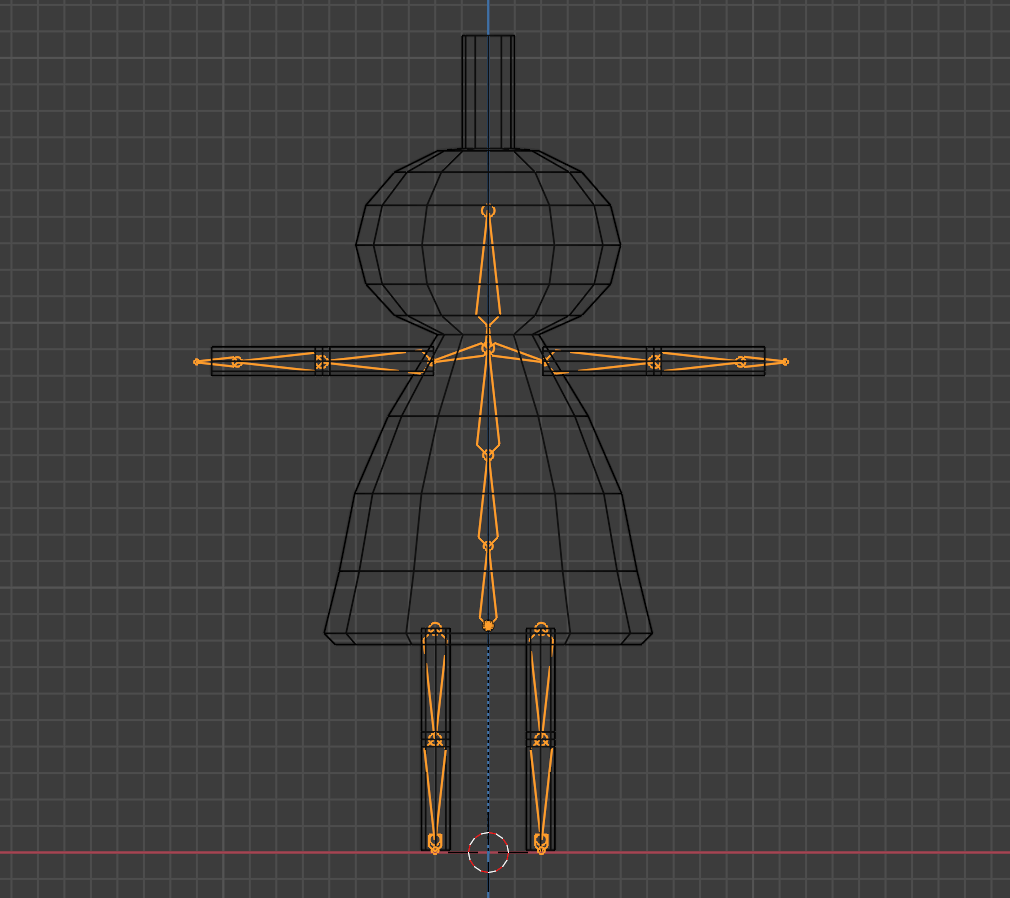Select the middle spine bone
This screenshot has width=1010, height=898.
[488, 501]
